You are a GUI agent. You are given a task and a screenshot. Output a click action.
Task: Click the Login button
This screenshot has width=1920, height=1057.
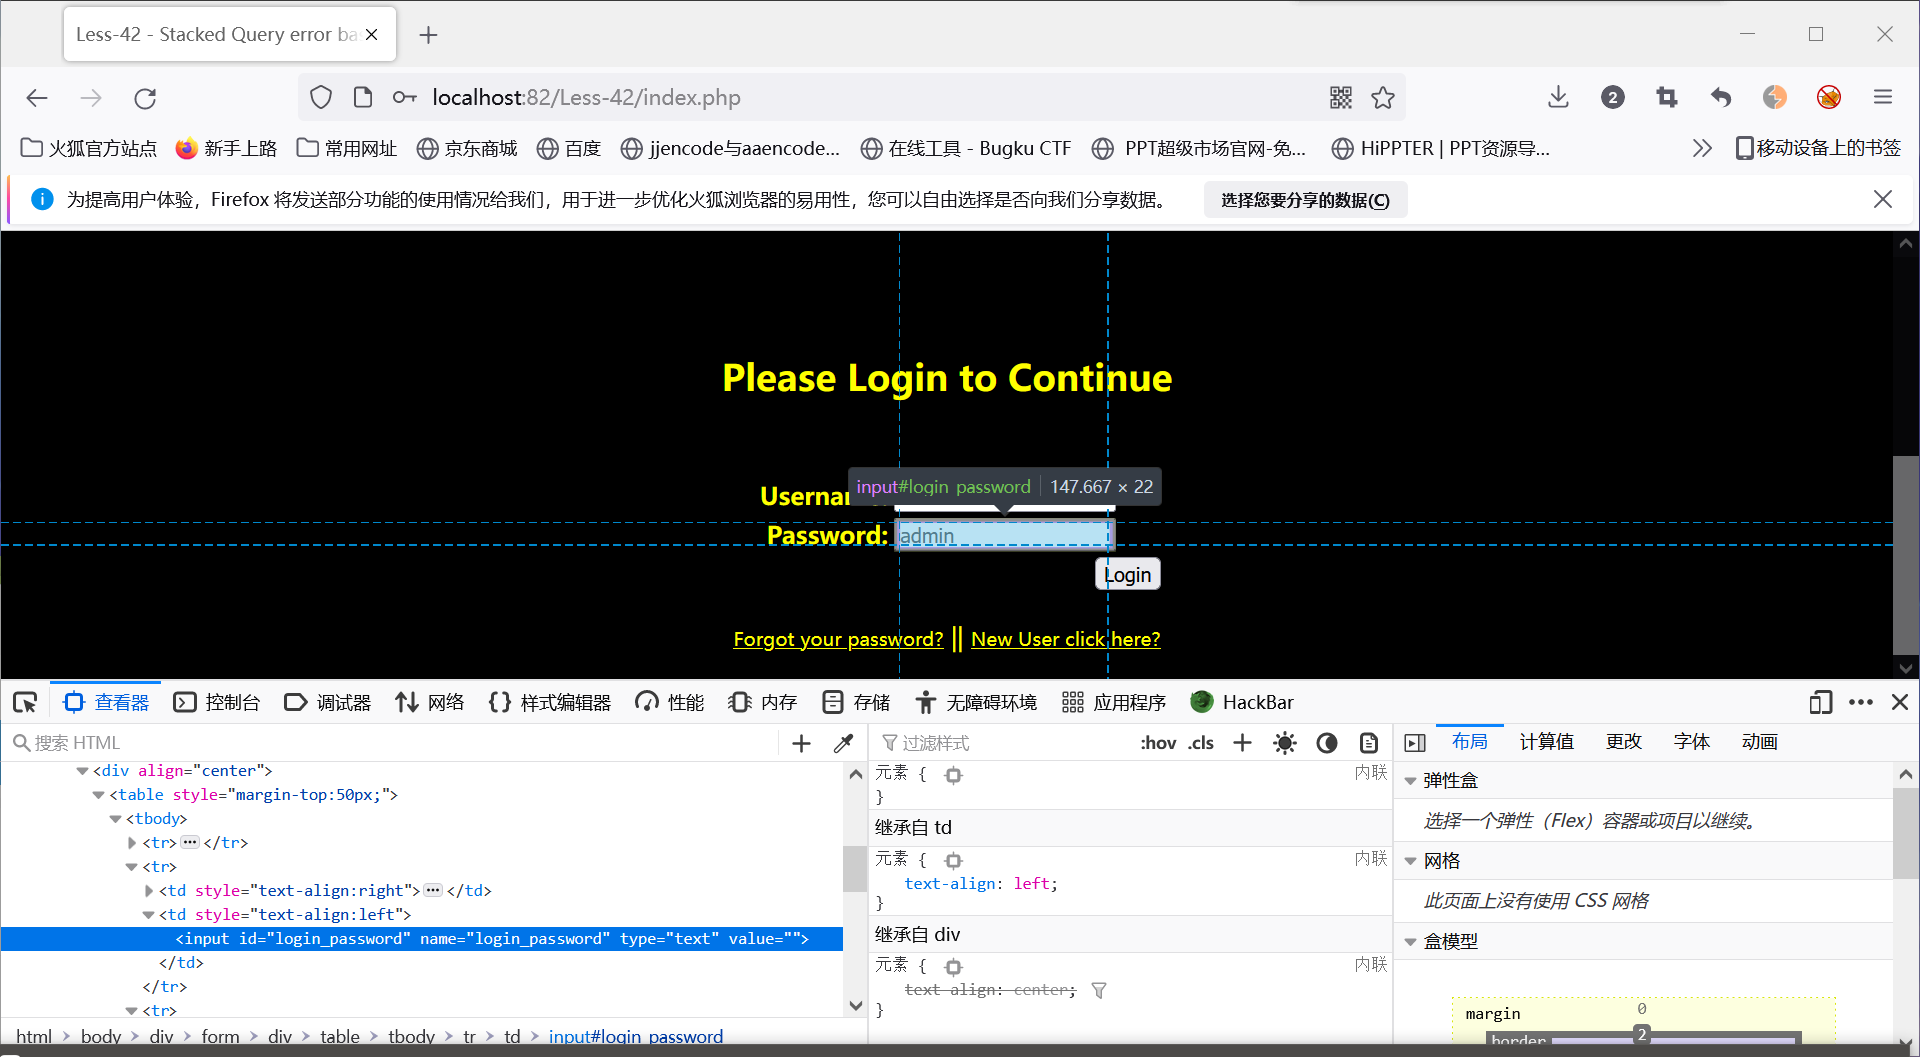pyautogui.click(x=1127, y=573)
